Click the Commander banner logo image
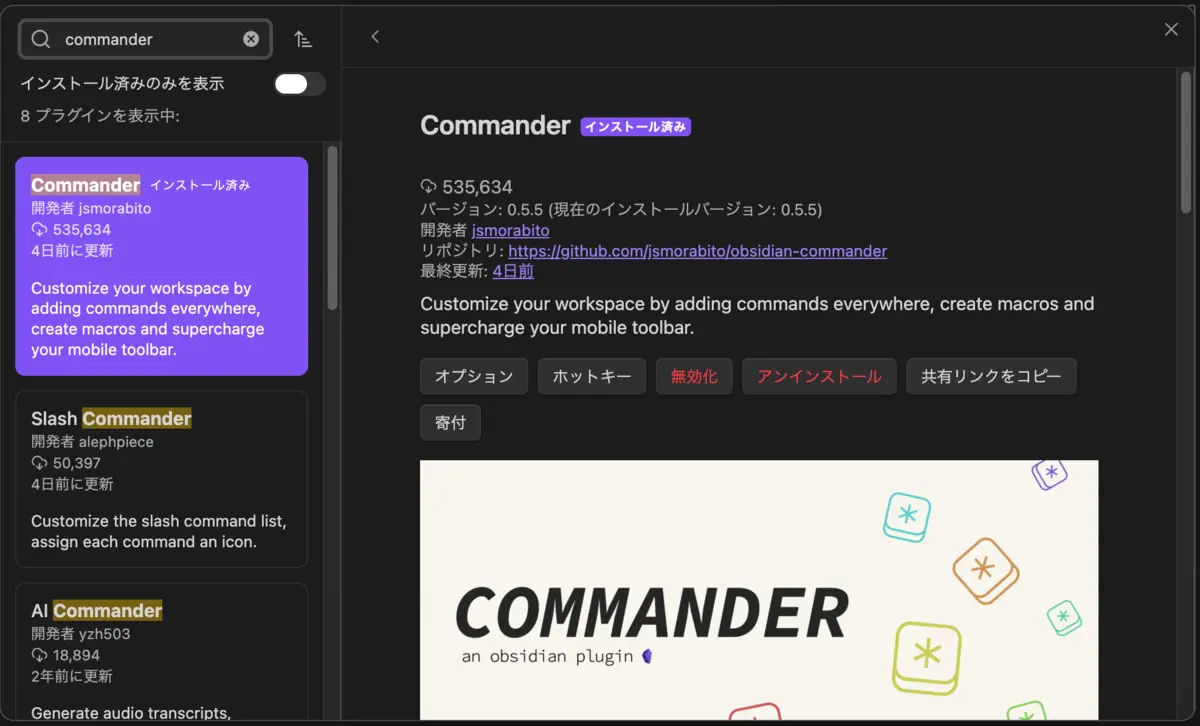 click(759, 590)
